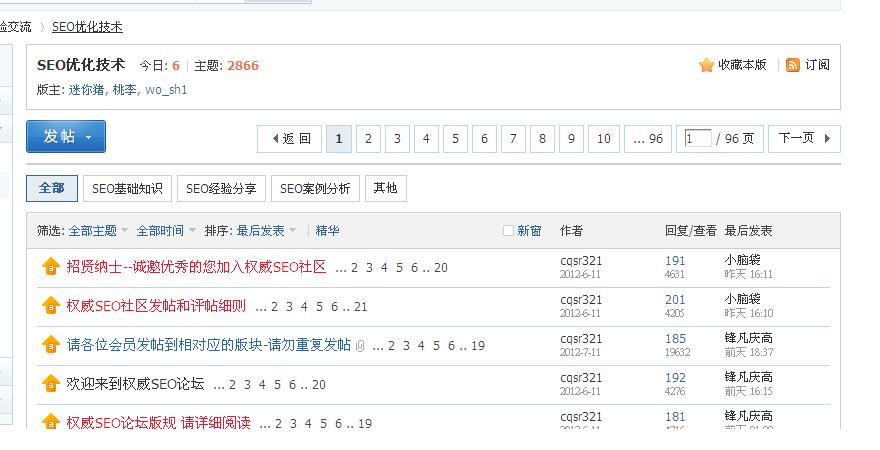Click the star icon for 收藏本版

pyautogui.click(x=706, y=65)
